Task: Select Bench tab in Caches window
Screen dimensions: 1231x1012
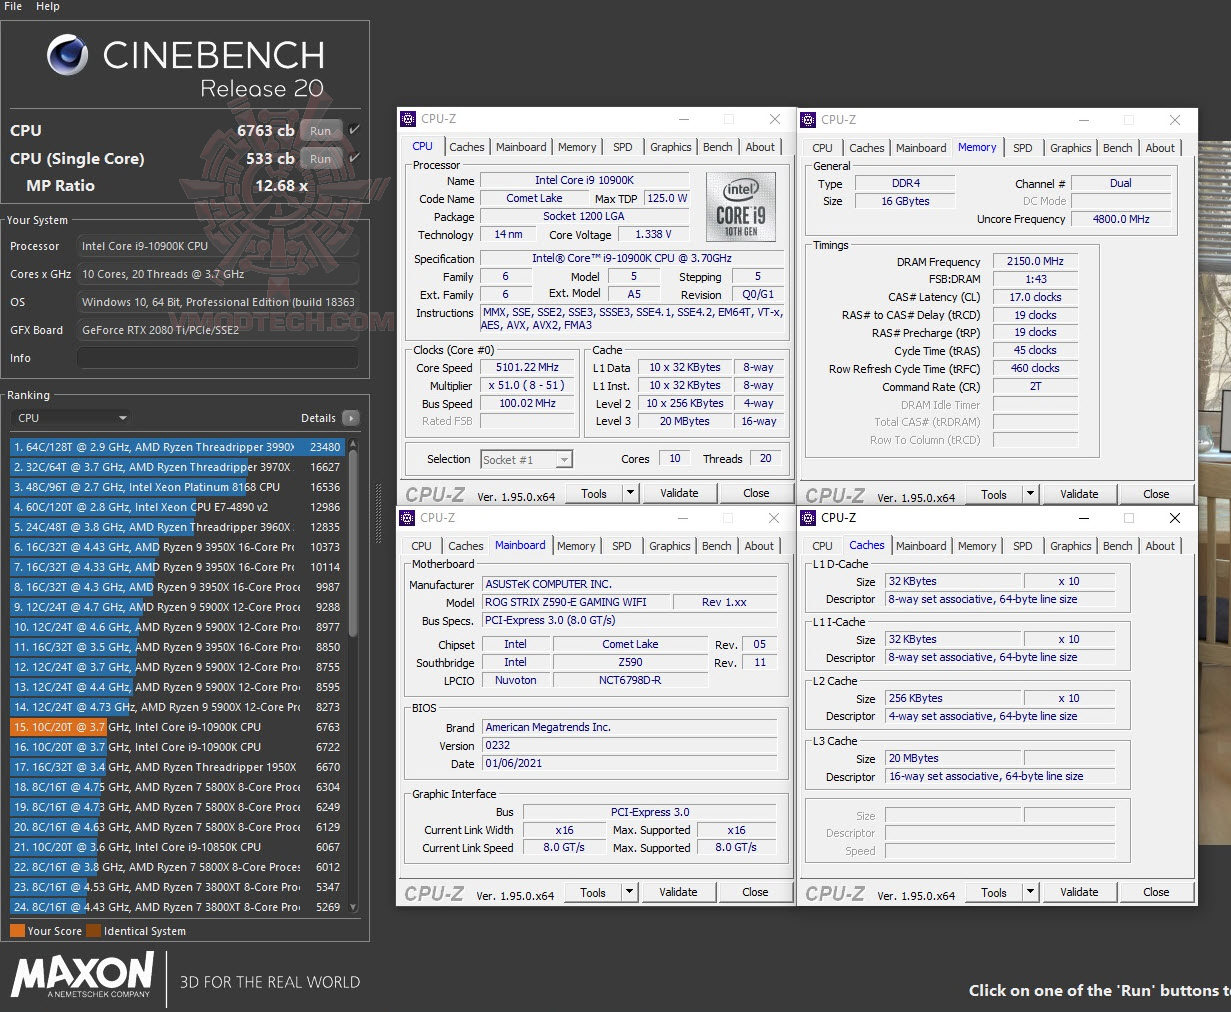Action: (1117, 546)
